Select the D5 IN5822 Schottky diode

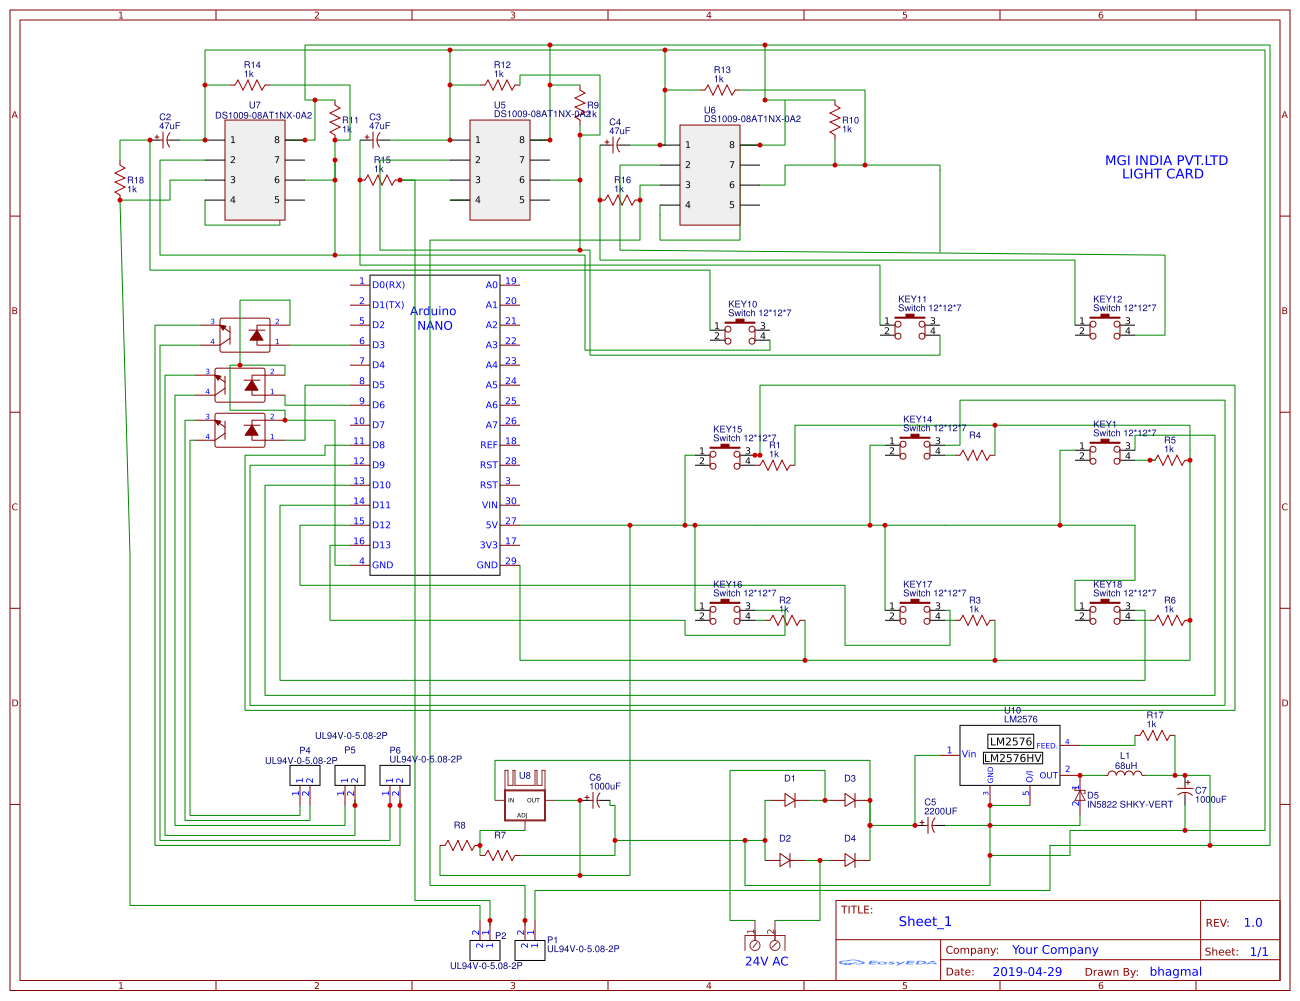tap(1079, 796)
